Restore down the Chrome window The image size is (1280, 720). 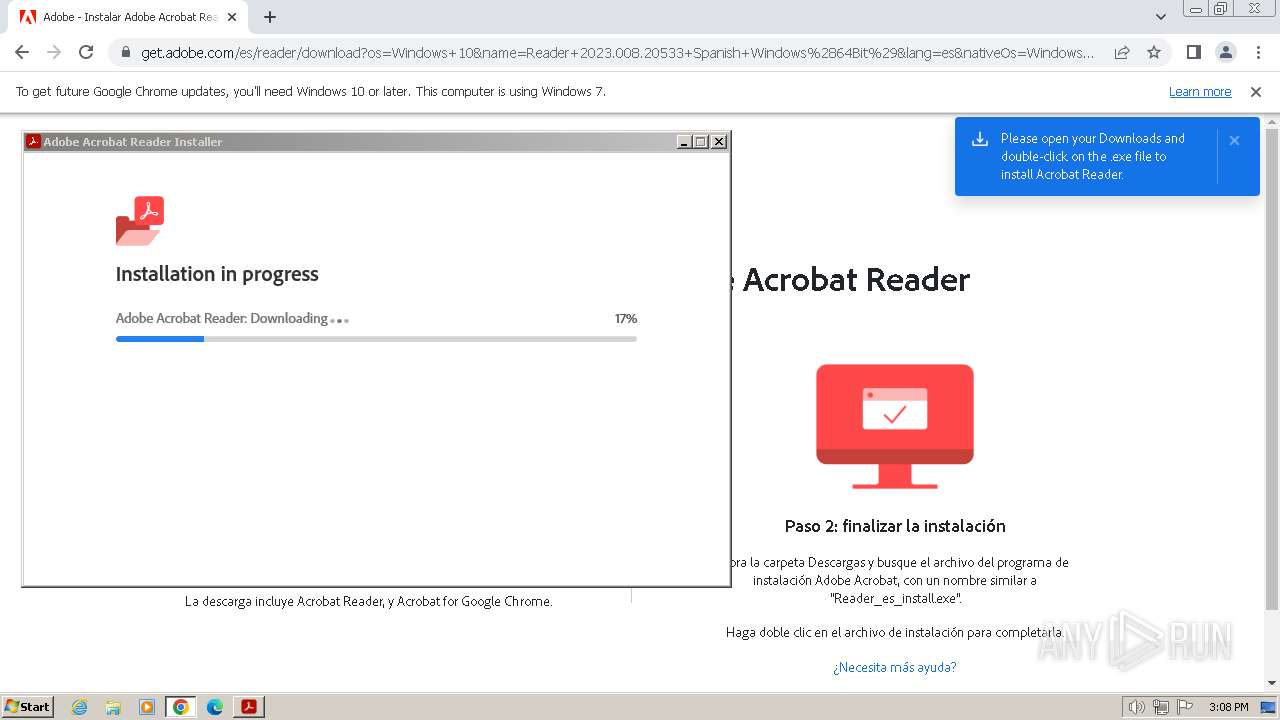(x=1221, y=8)
